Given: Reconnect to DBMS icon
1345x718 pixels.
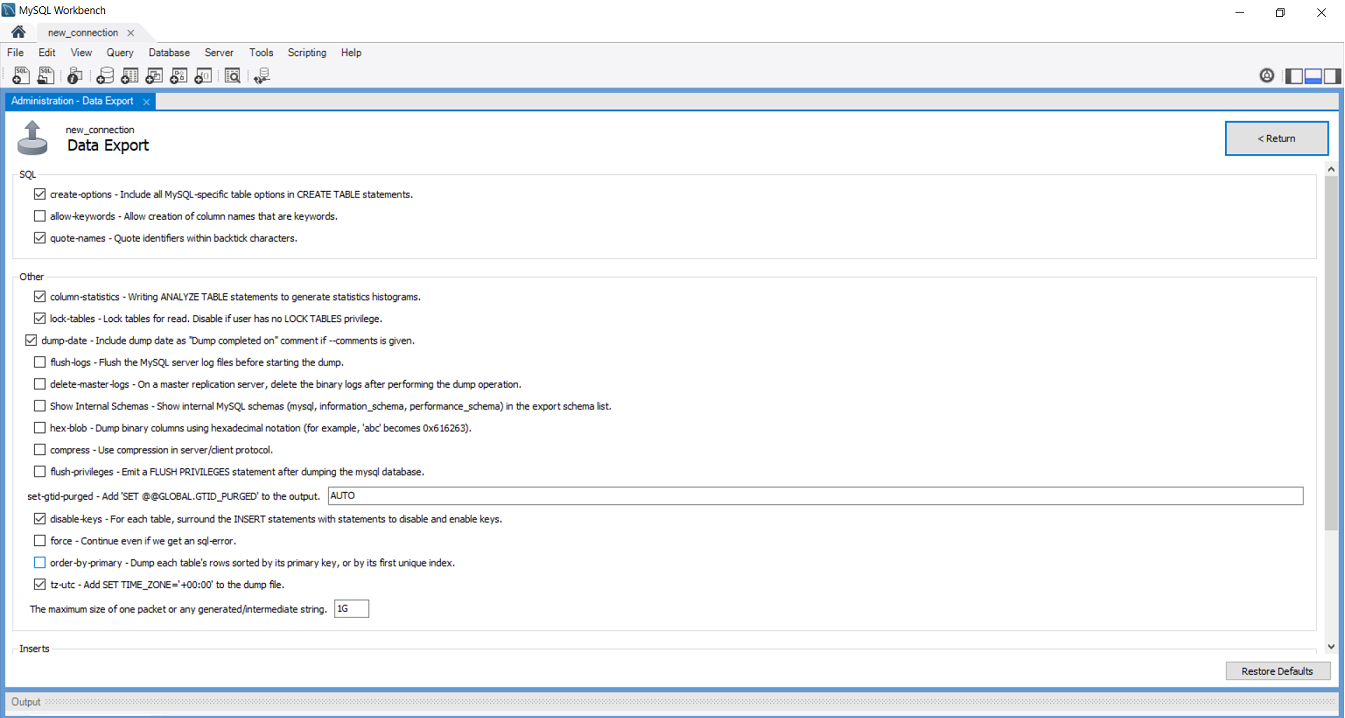Looking at the screenshot, I should [x=262, y=75].
